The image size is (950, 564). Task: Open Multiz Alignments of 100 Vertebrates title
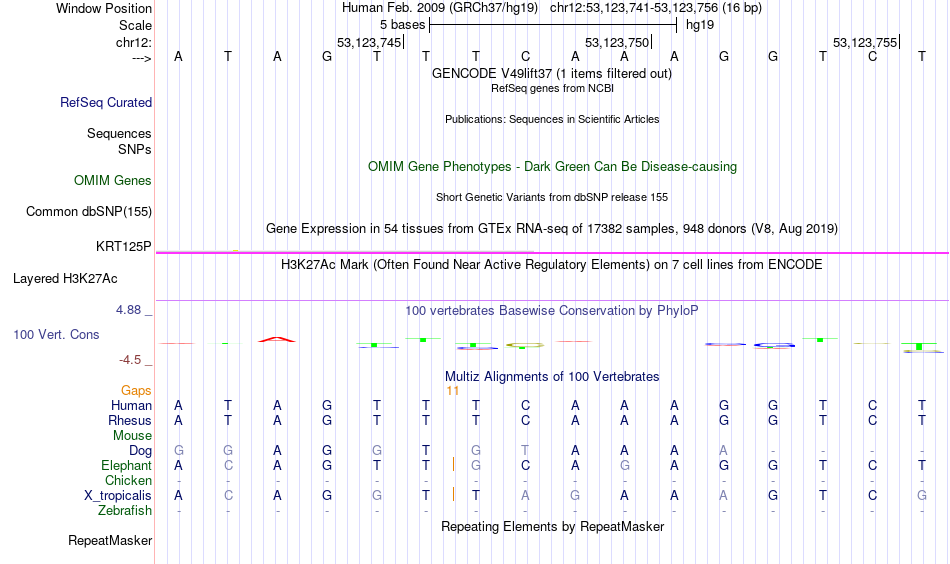[552, 377]
